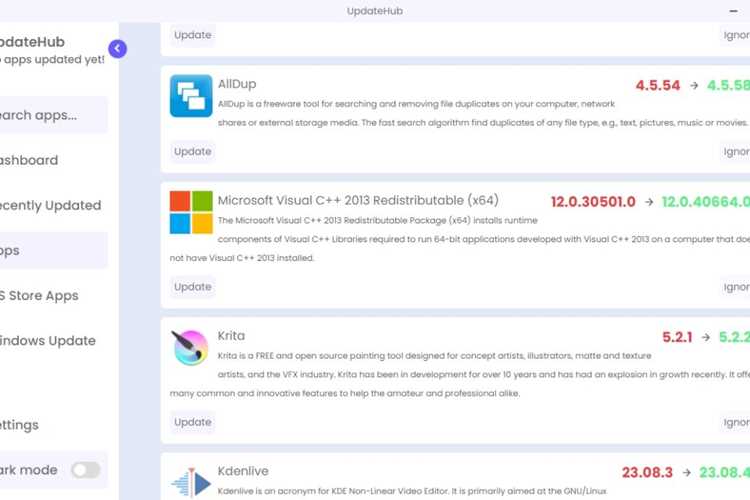Click installed version 12.0.30501.0
The width and height of the screenshot is (750, 500).
[593, 202]
